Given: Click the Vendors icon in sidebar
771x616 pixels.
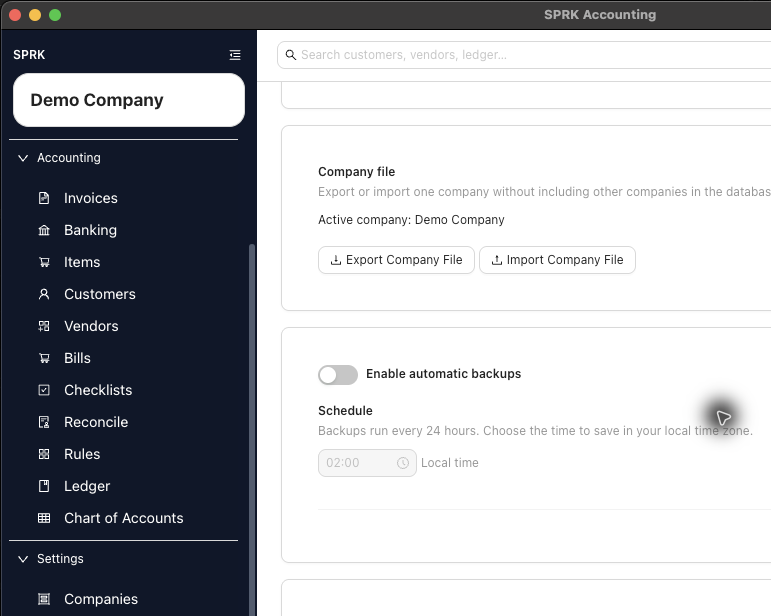Looking at the screenshot, I should click(x=44, y=326).
